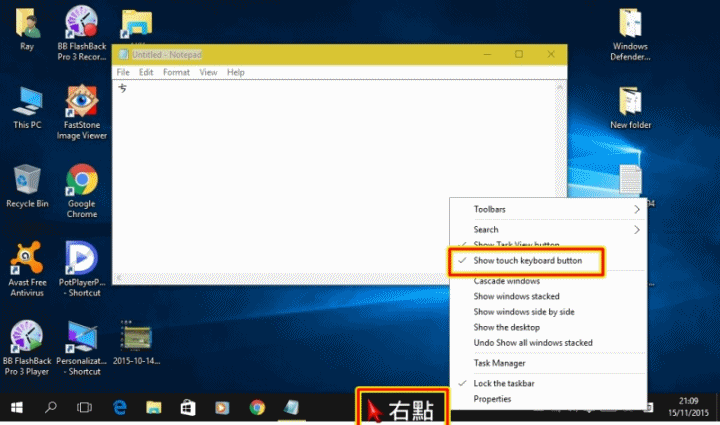Open the Windows Start menu

click(x=17, y=408)
